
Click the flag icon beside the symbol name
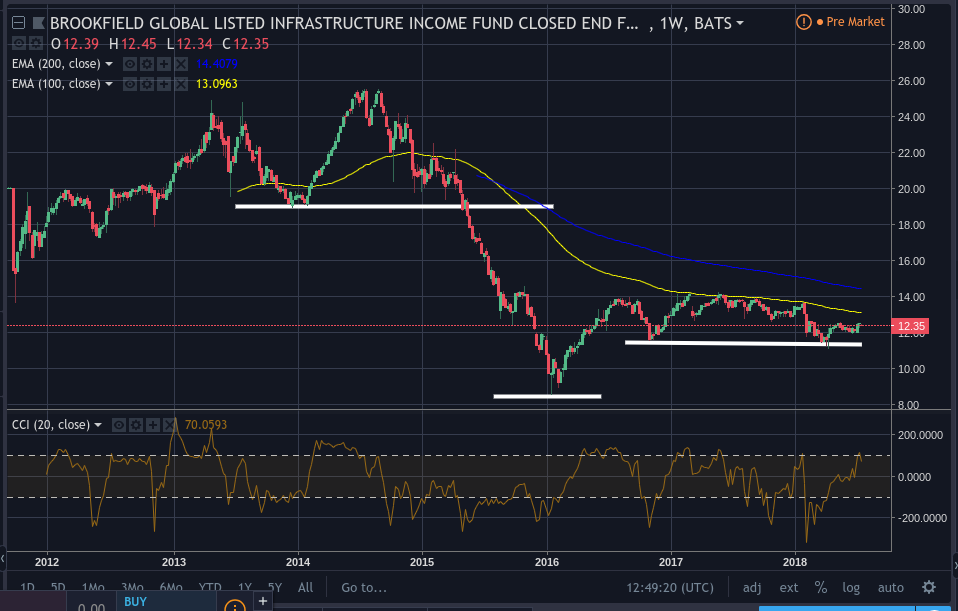[x=38, y=23]
